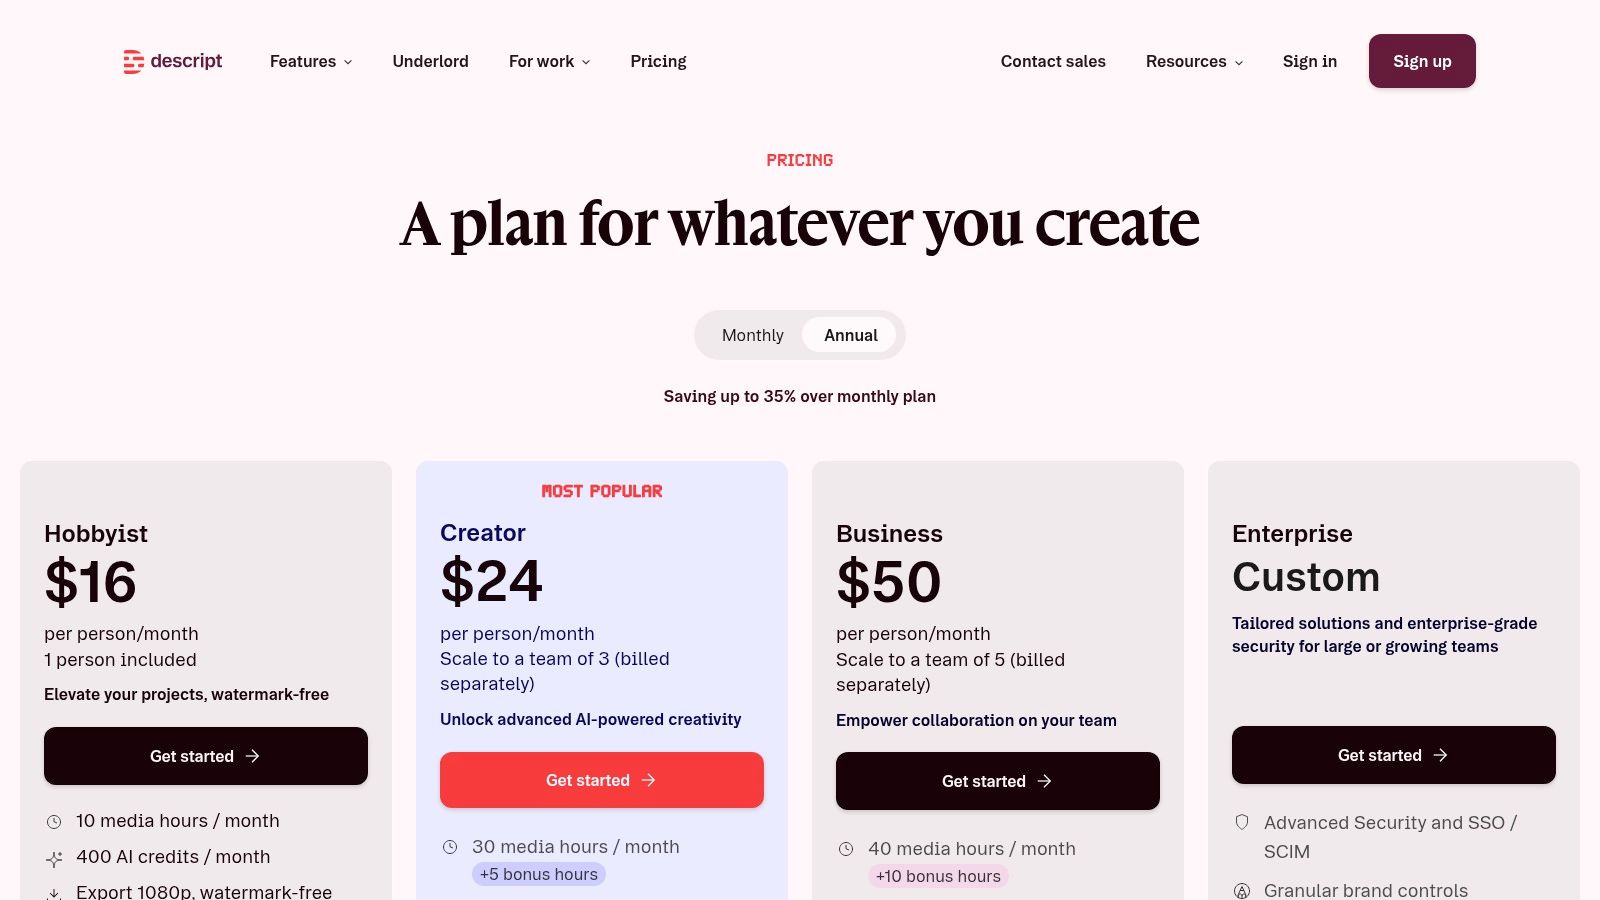Screen dimensions: 1600x900
Task: Click the Sign up button
Action: tap(1421, 61)
